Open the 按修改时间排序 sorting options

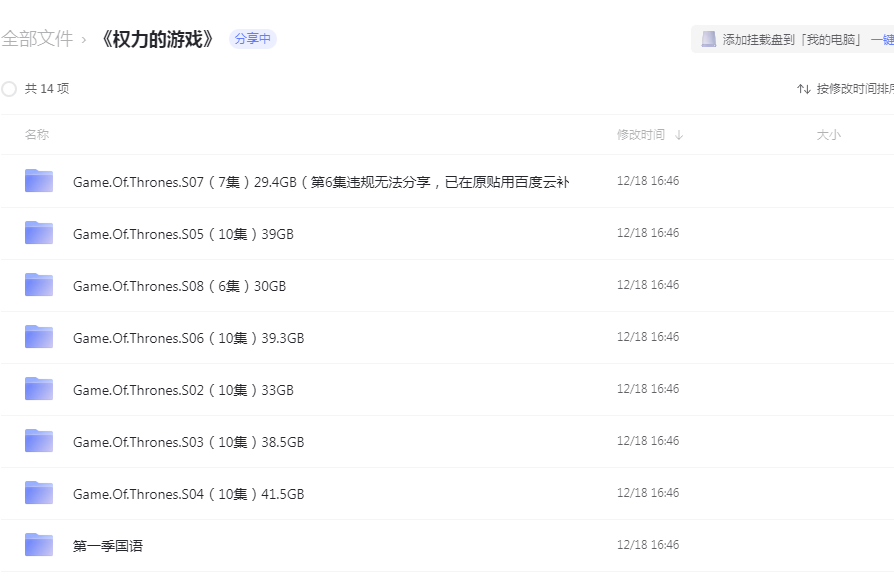[x=848, y=88]
